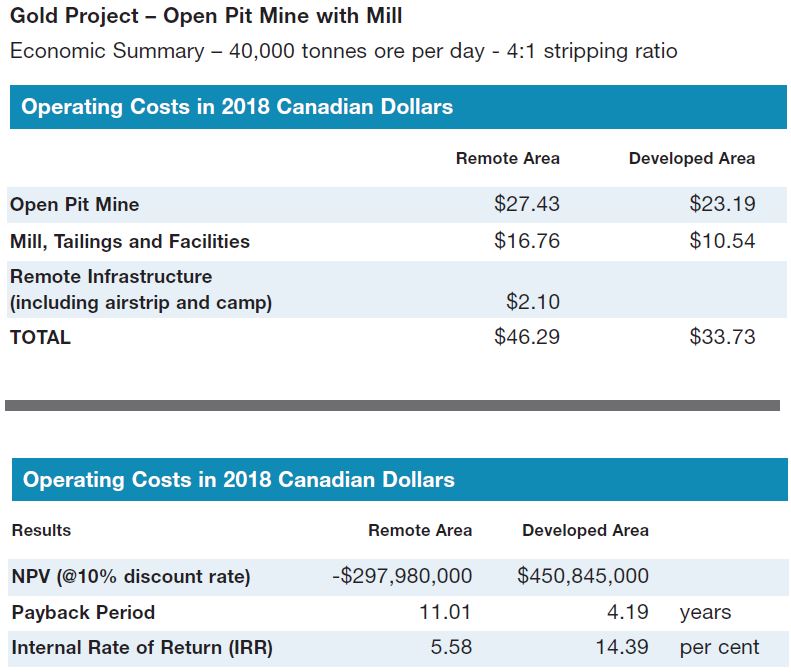Viewport: 791px width, 672px height.
Task: Select the Open Pit Mine row label
Action: pos(74,205)
